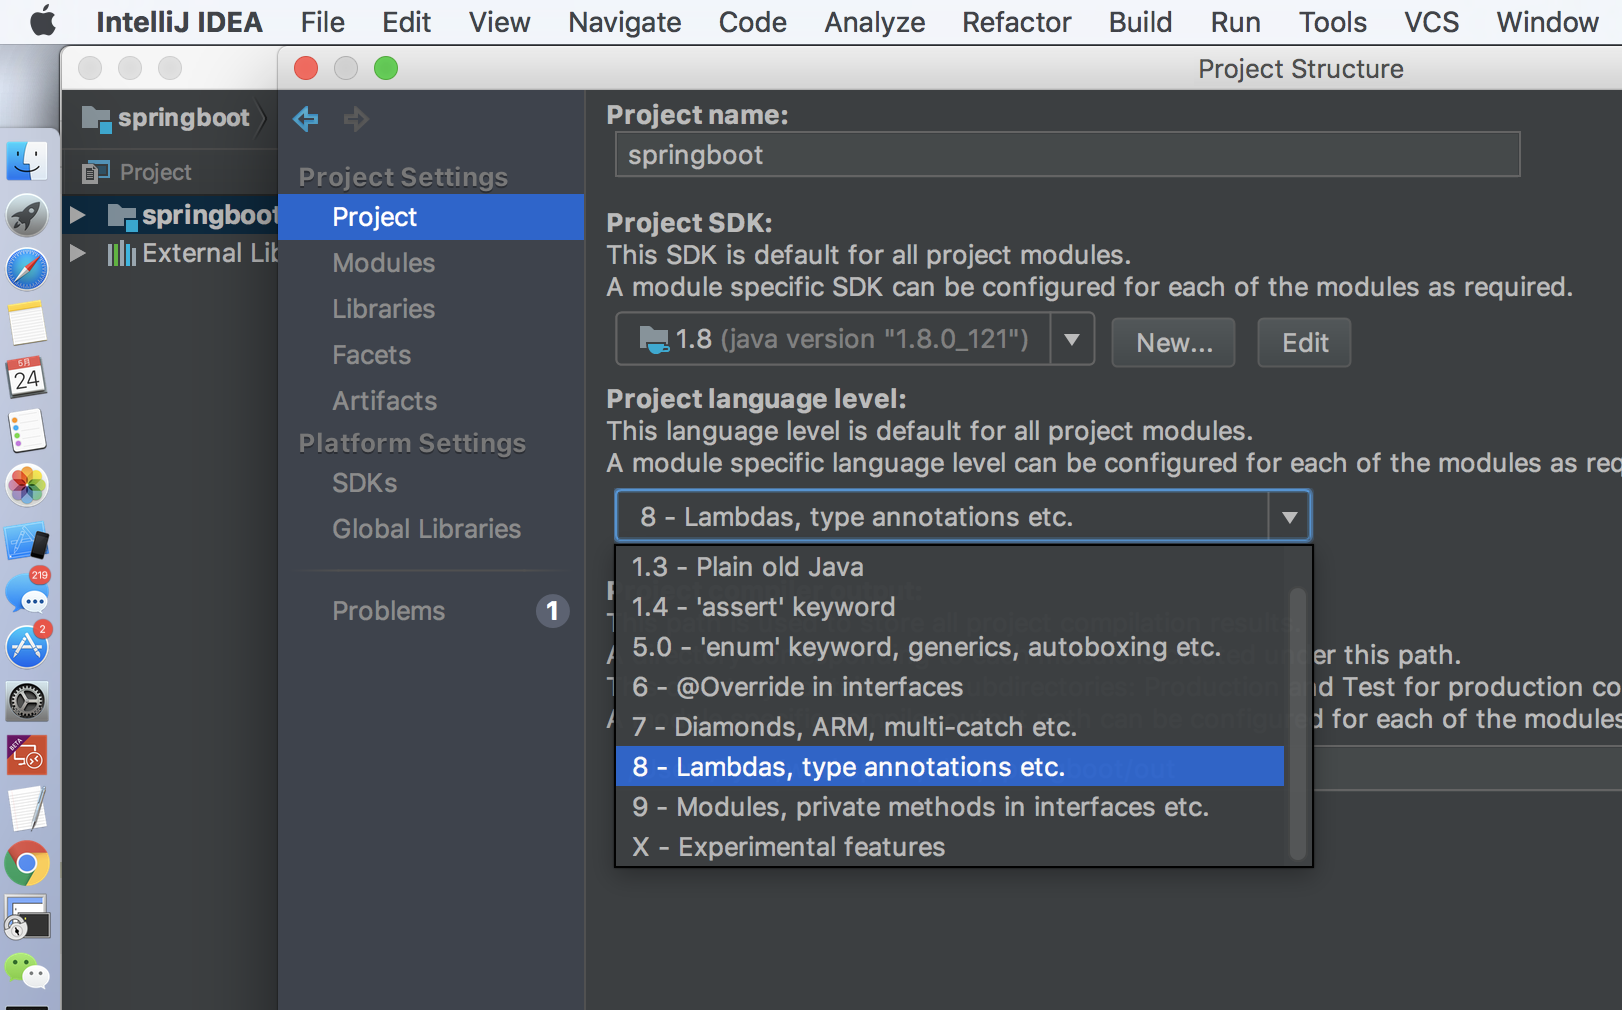Open the Navigate menu
This screenshot has height=1010, width=1622.
coord(624,22)
